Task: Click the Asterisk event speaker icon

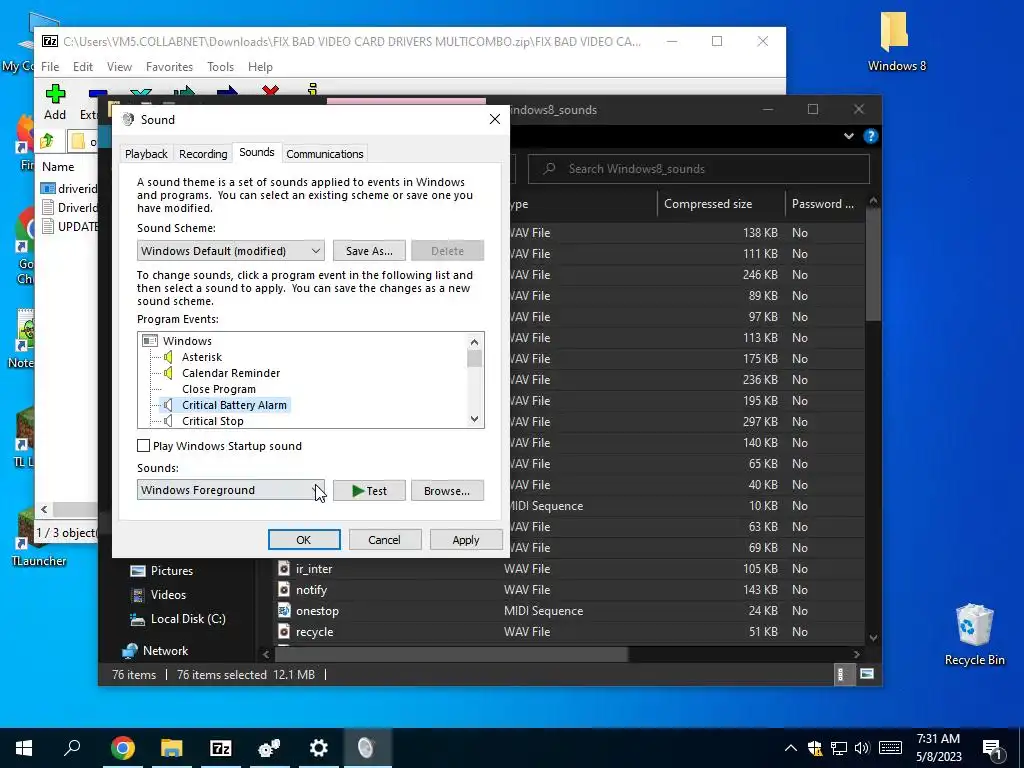Action: (x=168, y=357)
